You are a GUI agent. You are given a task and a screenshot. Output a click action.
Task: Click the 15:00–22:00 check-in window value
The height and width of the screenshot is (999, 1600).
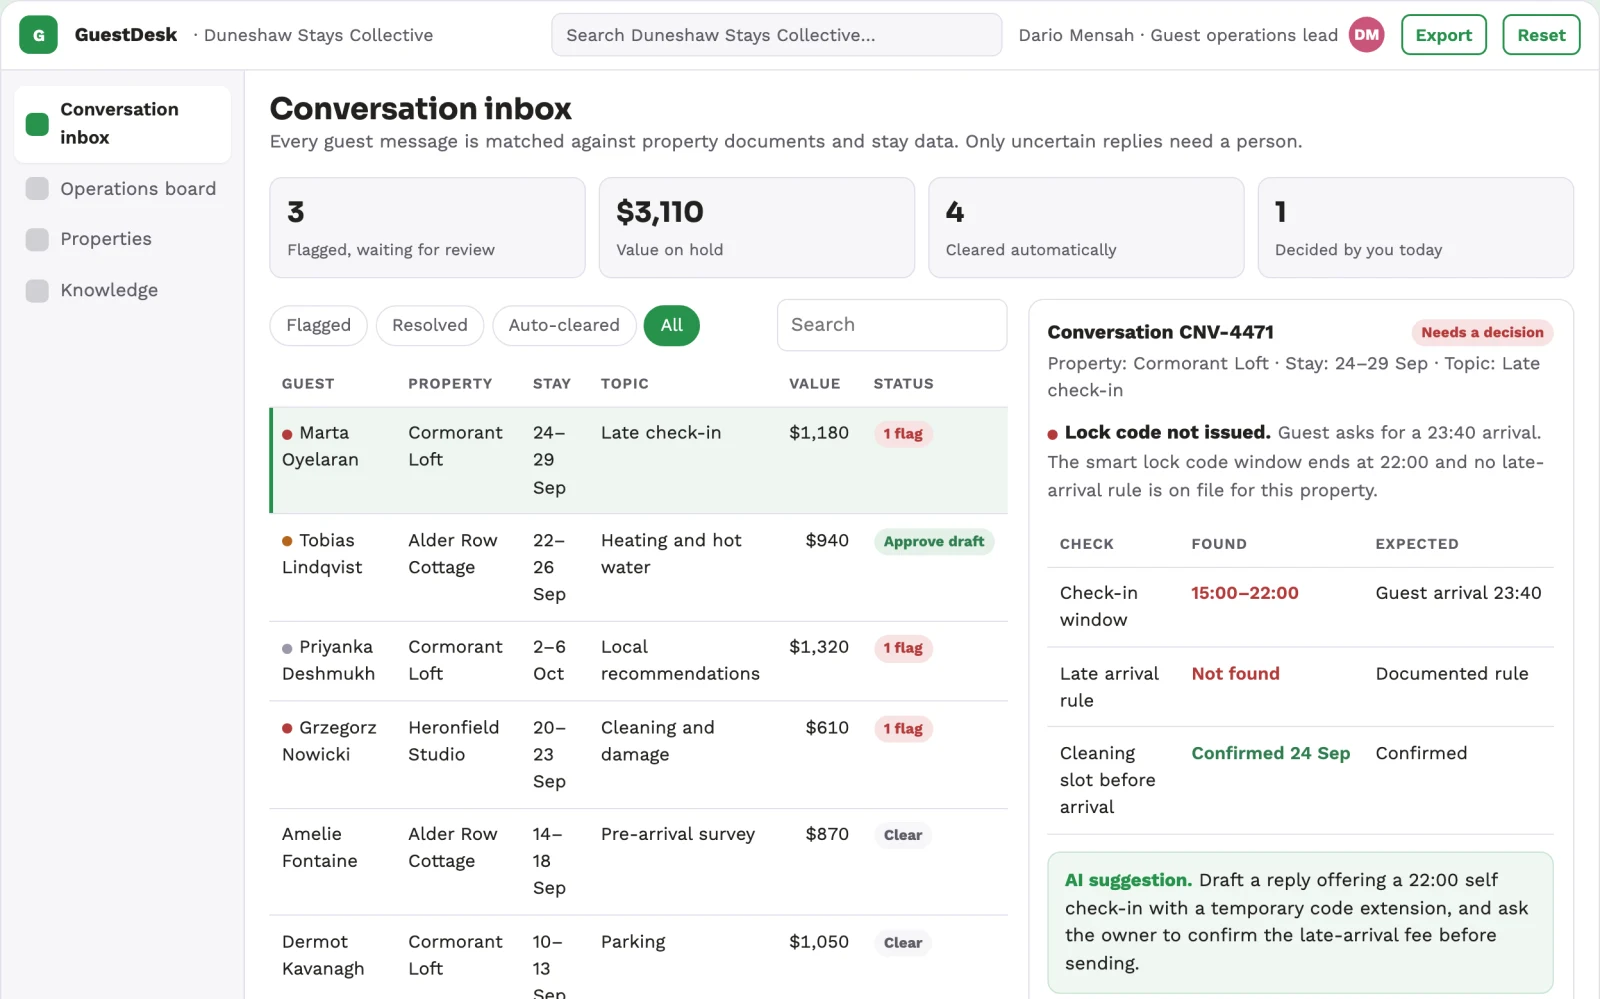pos(1244,593)
